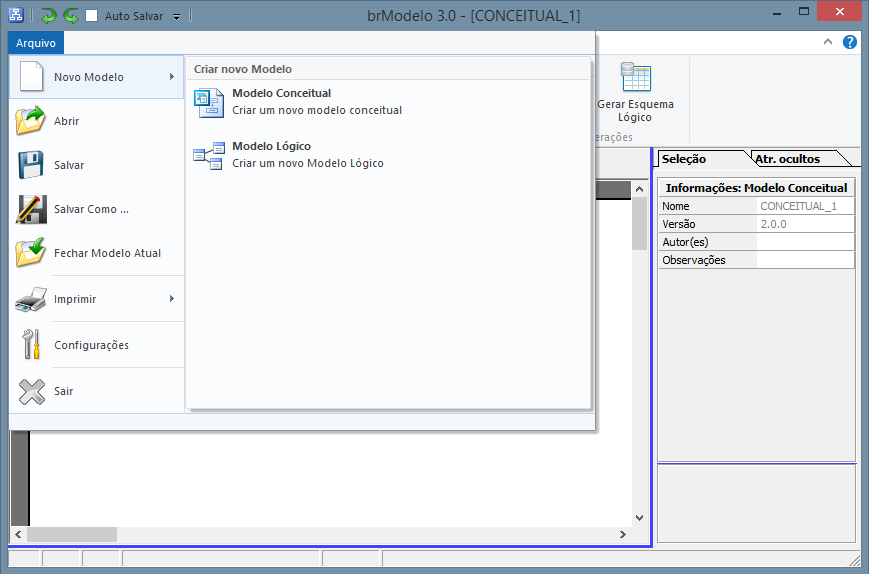Maximize the brModelo window
Image resolution: width=869 pixels, height=574 pixels.
point(804,12)
